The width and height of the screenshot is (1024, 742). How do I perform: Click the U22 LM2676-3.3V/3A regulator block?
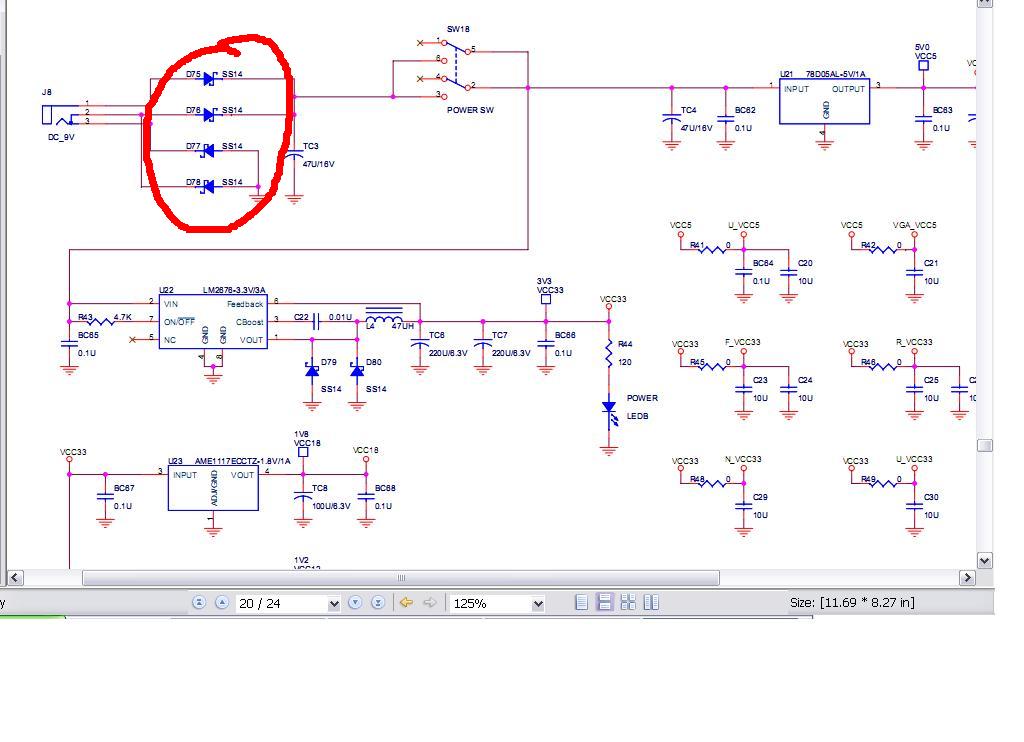[213, 322]
